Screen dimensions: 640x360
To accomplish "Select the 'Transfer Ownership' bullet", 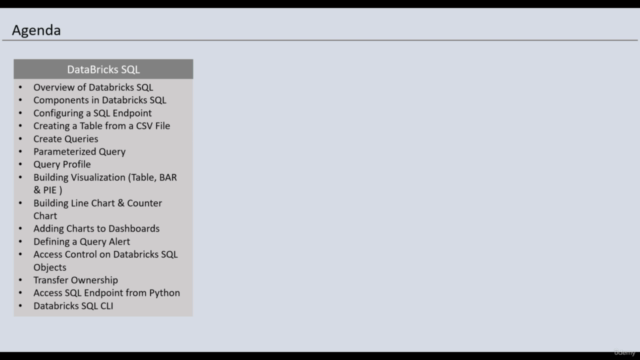I will click(x=76, y=280).
